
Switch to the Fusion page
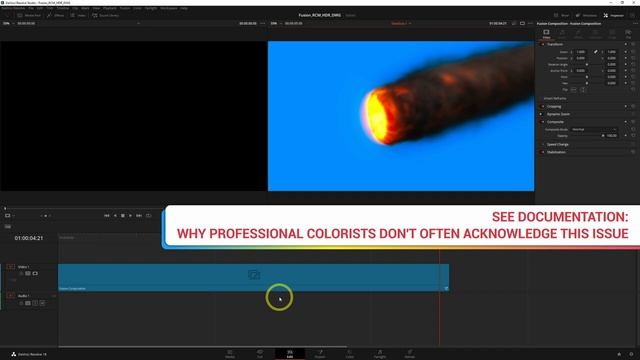click(320, 354)
